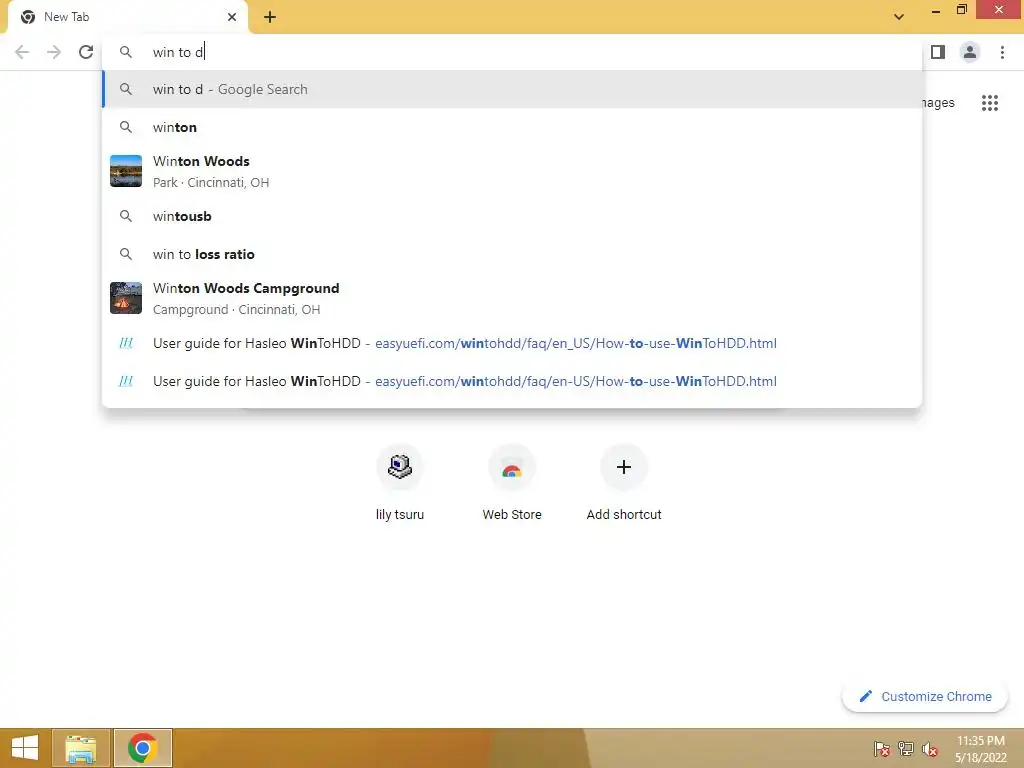This screenshot has height=768, width=1024.
Task: Open the profile avatar menu
Action: coord(970,52)
